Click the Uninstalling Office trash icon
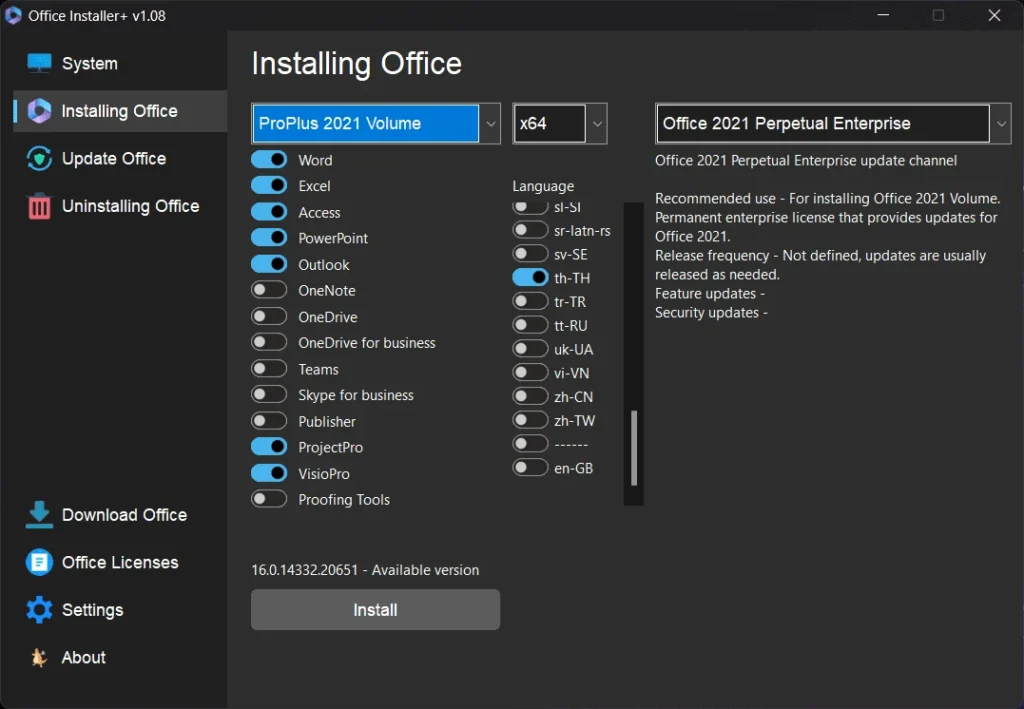Viewport: 1024px width, 709px height. pos(39,207)
